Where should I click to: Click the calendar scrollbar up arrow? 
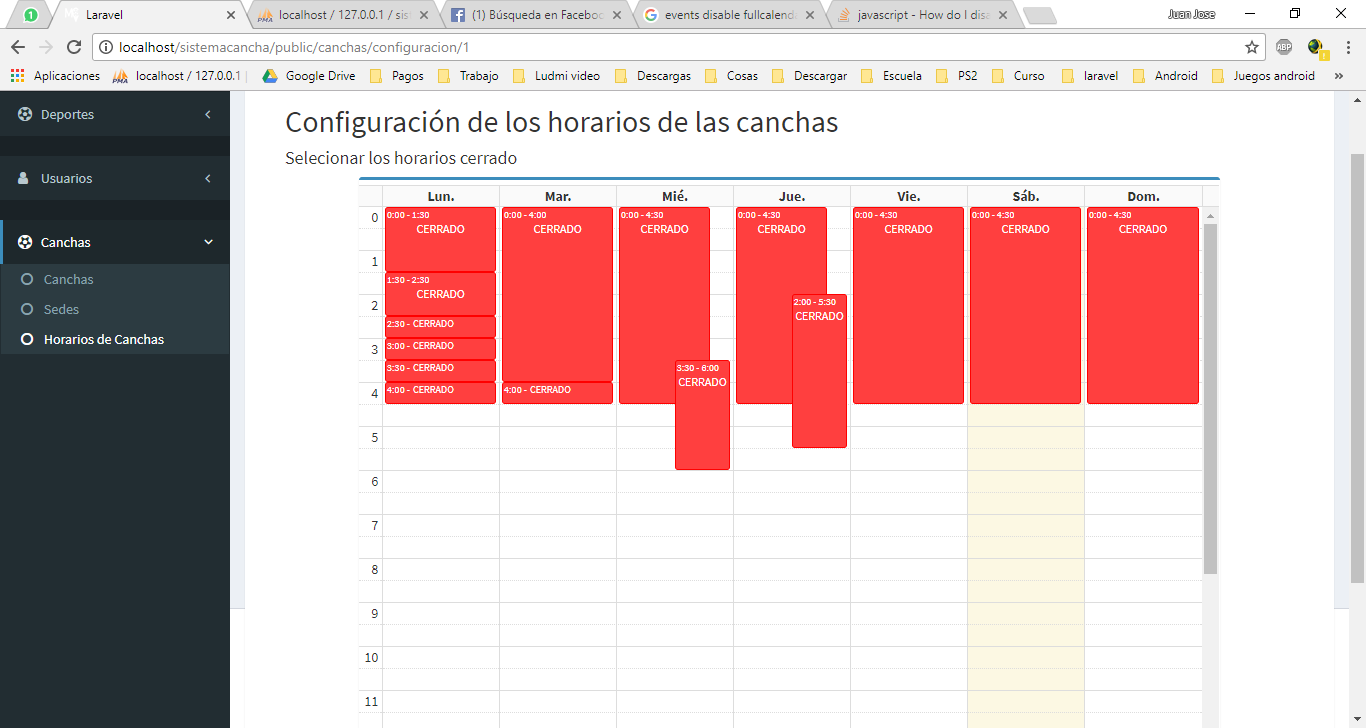pos(1210,215)
